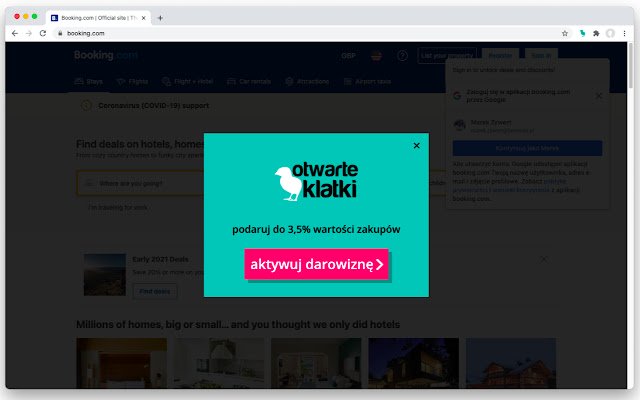Click the page vertical scrollbar

631,65
